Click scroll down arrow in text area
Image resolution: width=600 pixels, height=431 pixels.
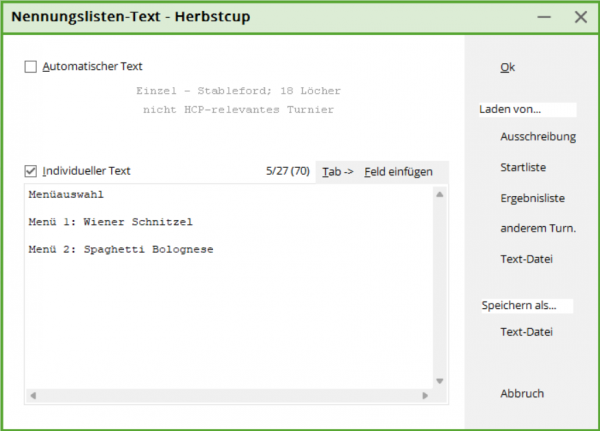coord(440,381)
